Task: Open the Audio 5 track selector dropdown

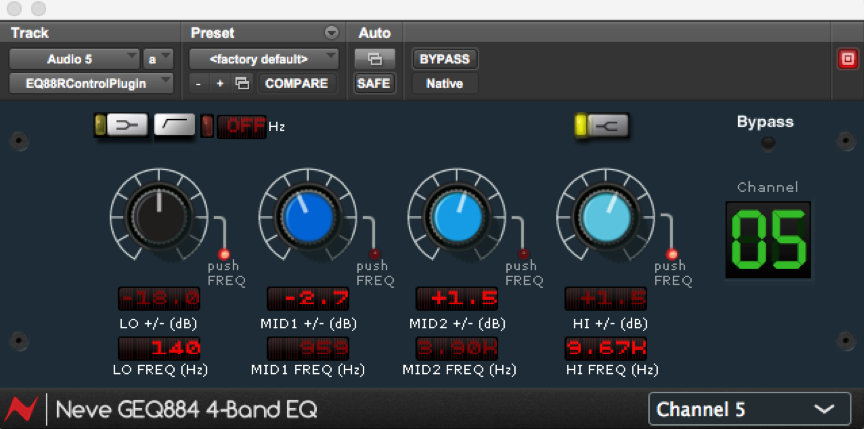Action: [74, 59]
